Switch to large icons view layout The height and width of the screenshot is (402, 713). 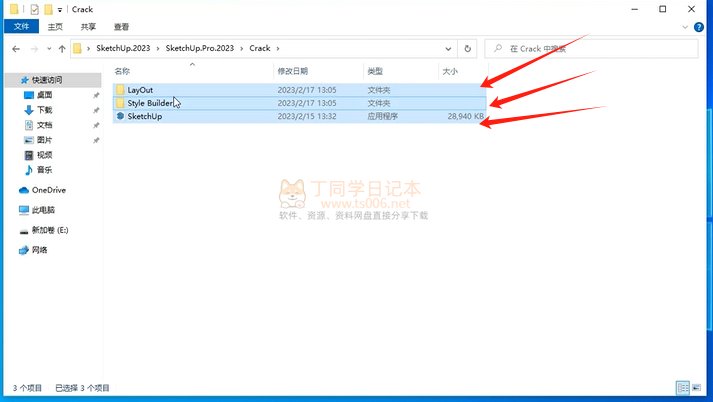697,388
